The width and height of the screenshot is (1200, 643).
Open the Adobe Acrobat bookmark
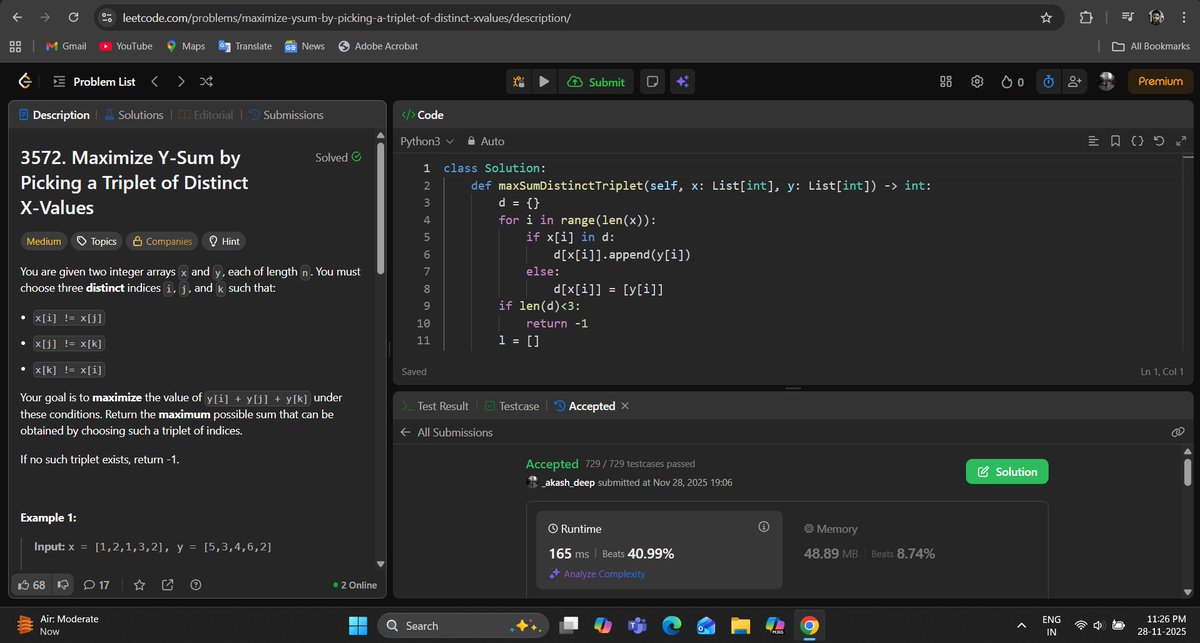(x=378, y=46)
